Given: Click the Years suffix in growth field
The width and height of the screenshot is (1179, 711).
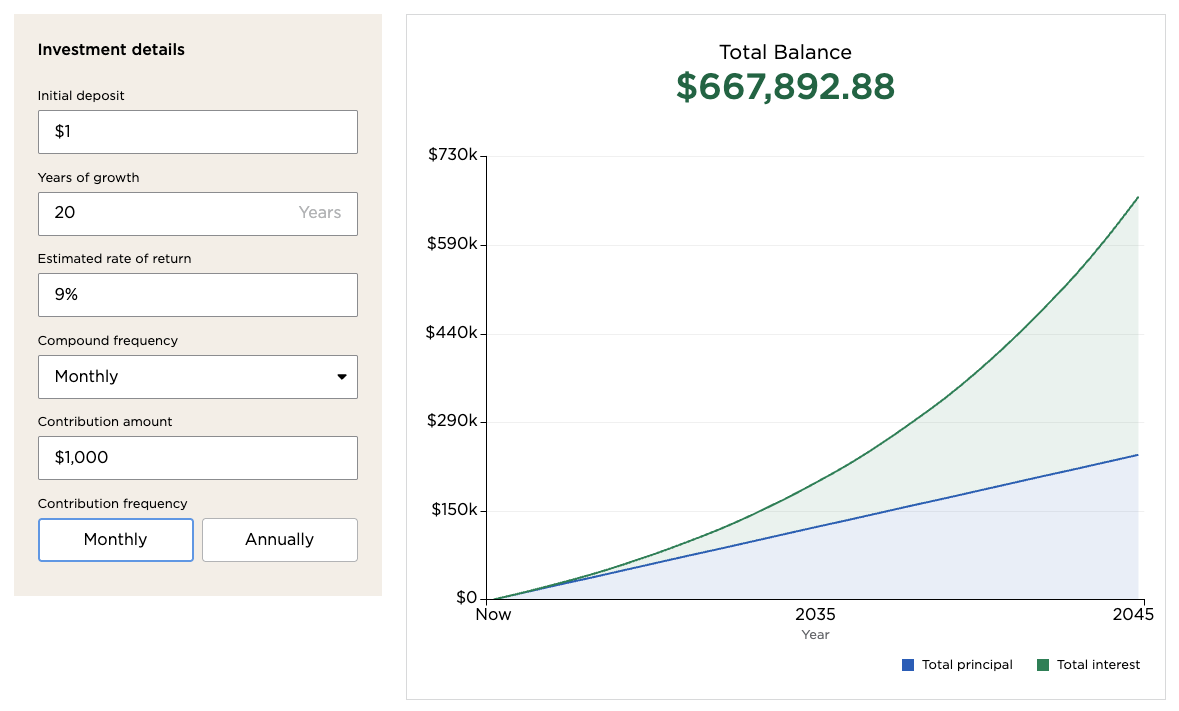Looking at the screenshot, I should tap(320, 213).
